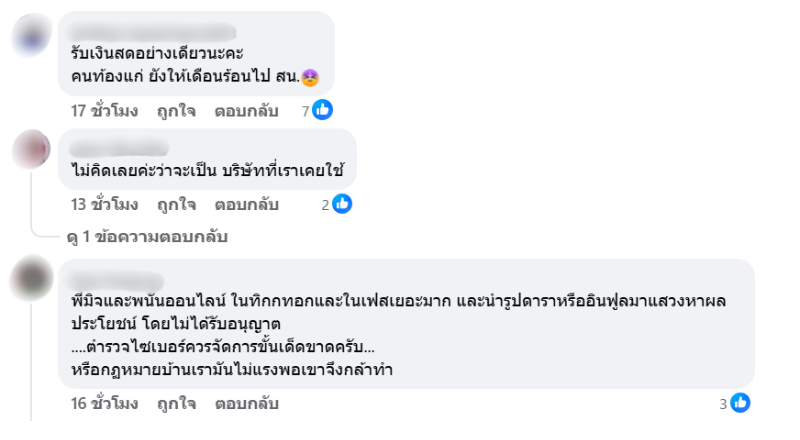Click ตอบกลับ under the online gambling comment

246,403
